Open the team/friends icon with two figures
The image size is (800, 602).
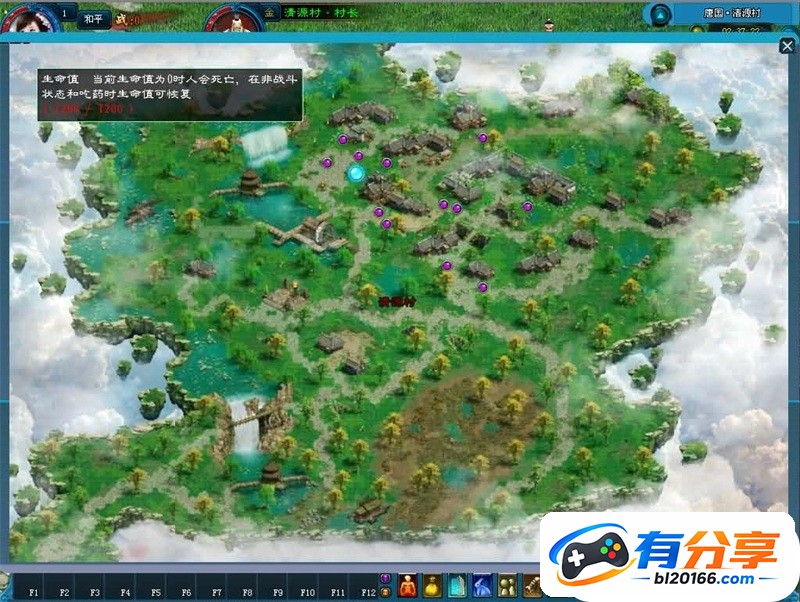pyautogui.click(x=507, y=585)
